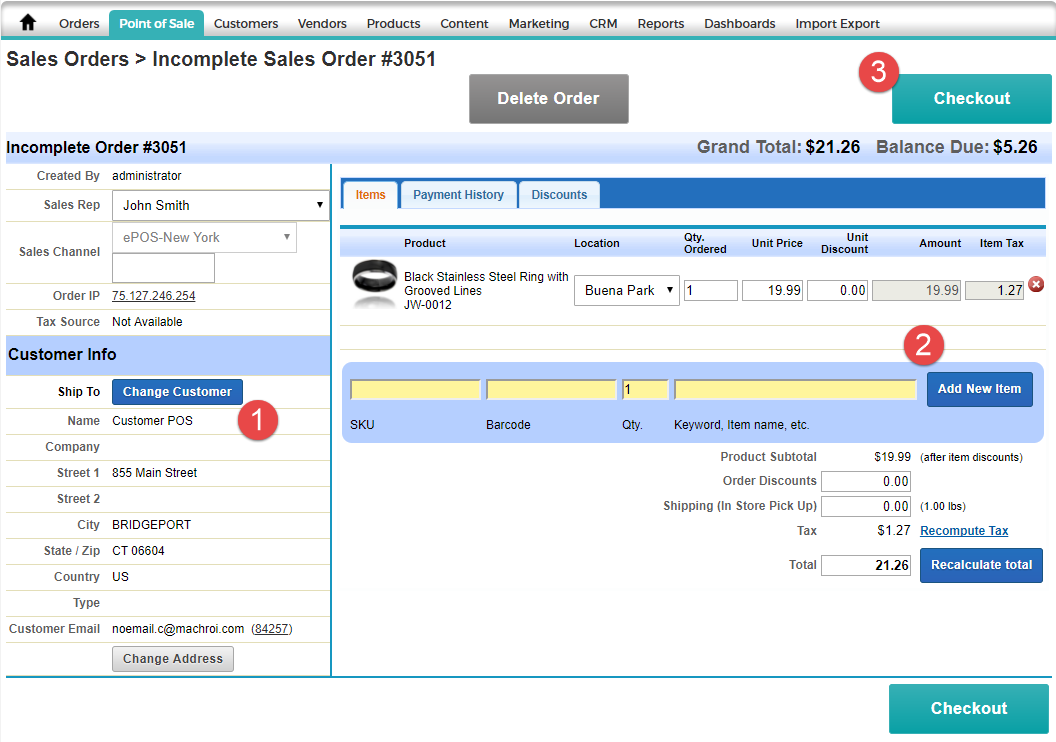Edit the Qty. Ordered field of the ring
This screenshot has width=1056, height=742.
click(711, 290)
